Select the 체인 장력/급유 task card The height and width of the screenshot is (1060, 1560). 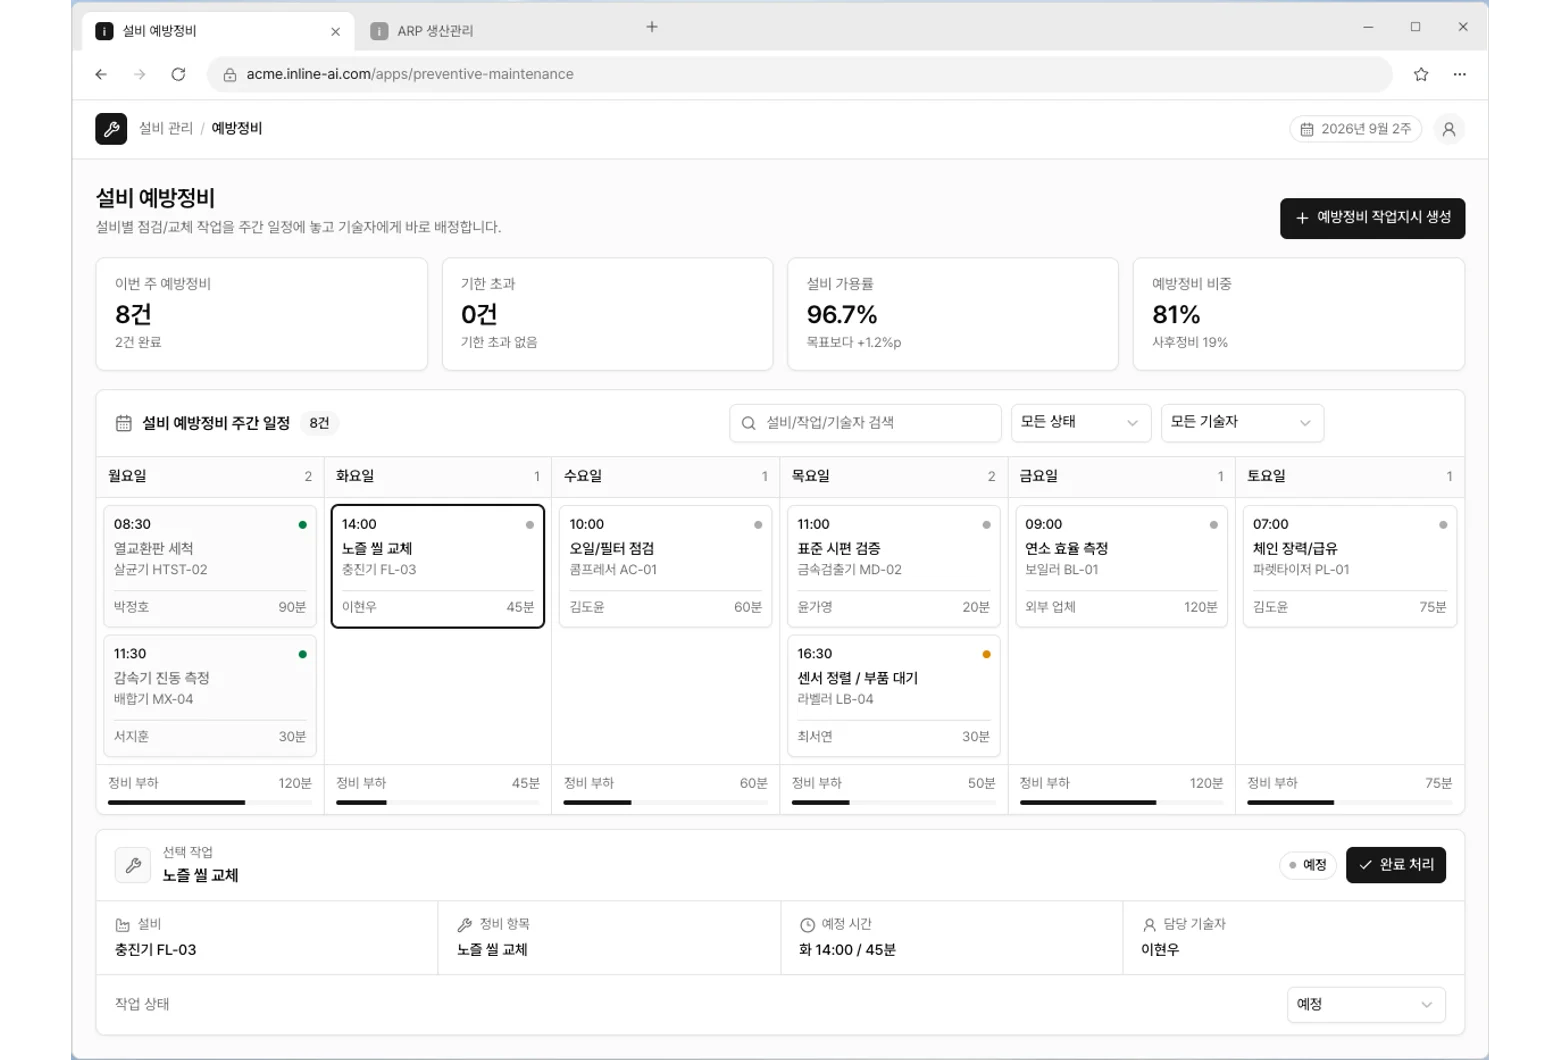tap(1349, 566)
